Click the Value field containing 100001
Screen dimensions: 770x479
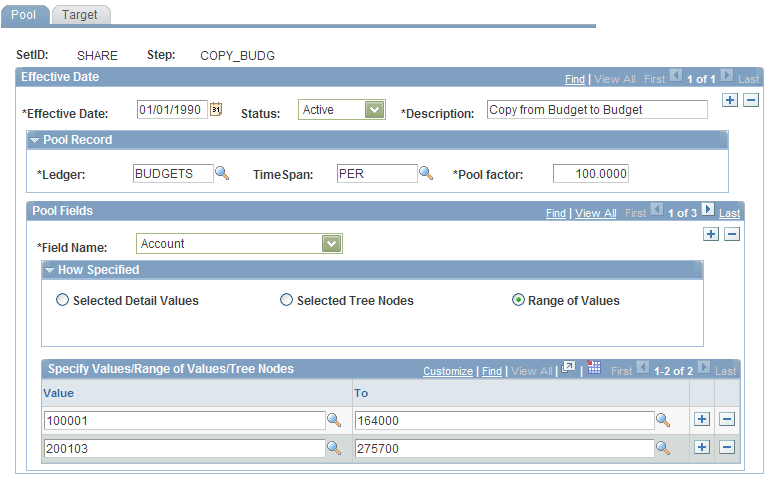(185, 421)
